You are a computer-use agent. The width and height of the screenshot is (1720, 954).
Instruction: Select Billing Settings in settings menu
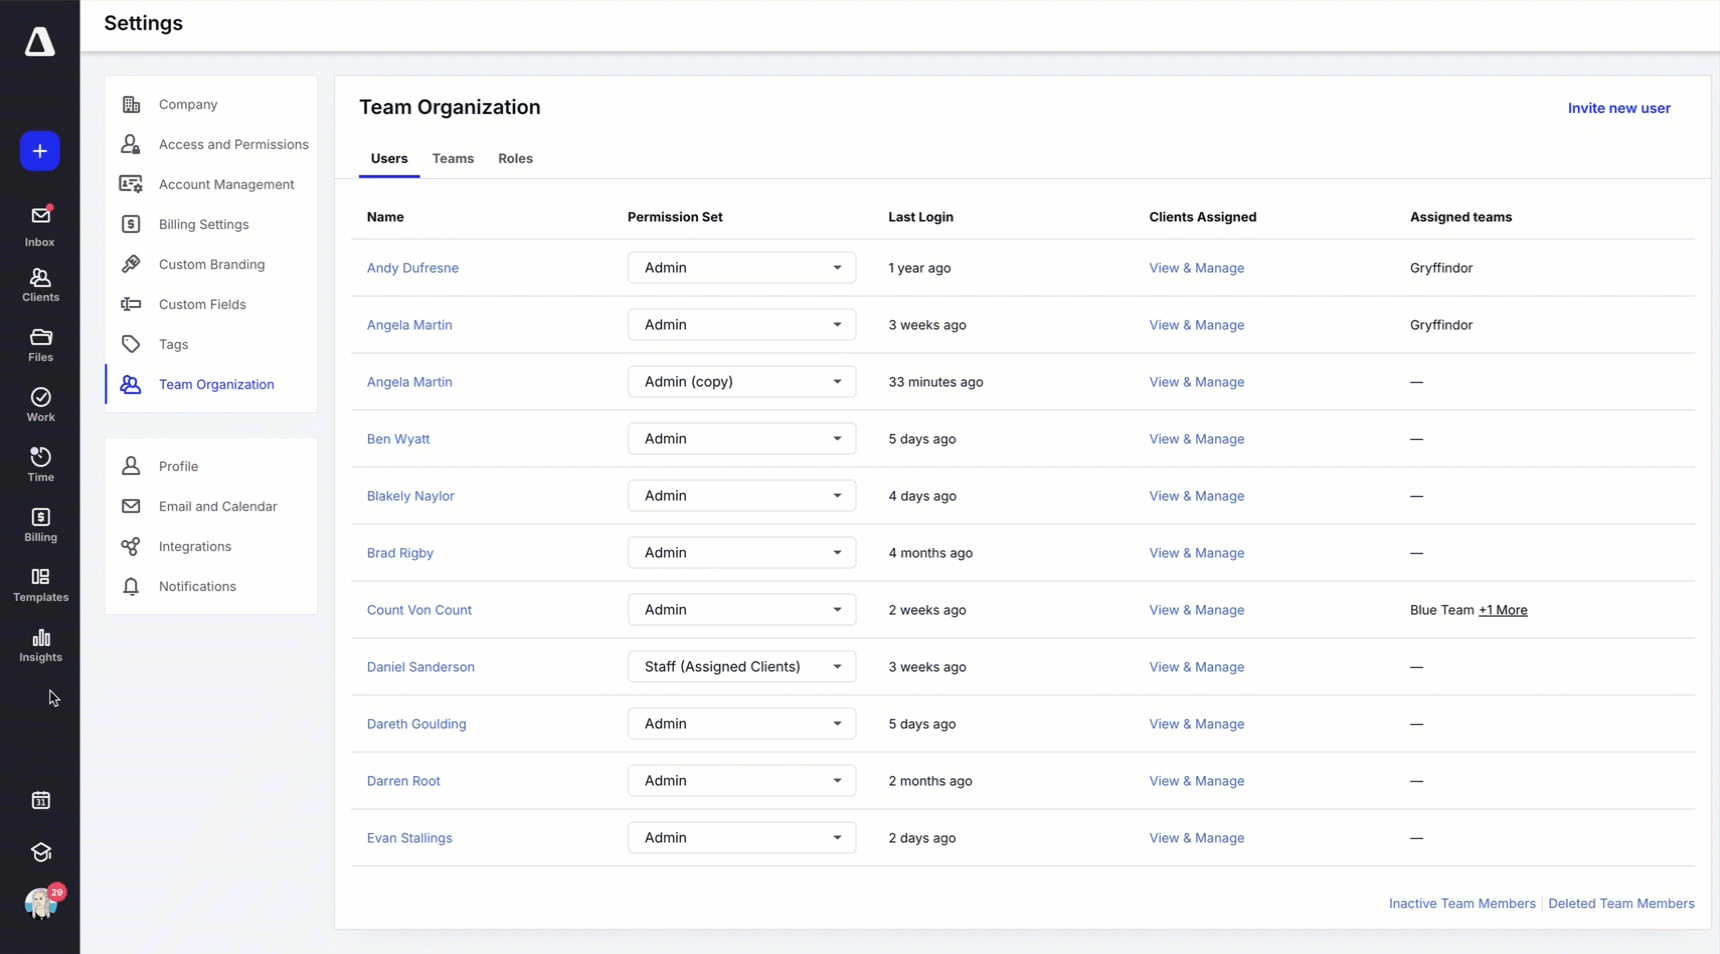coord(203,225)
